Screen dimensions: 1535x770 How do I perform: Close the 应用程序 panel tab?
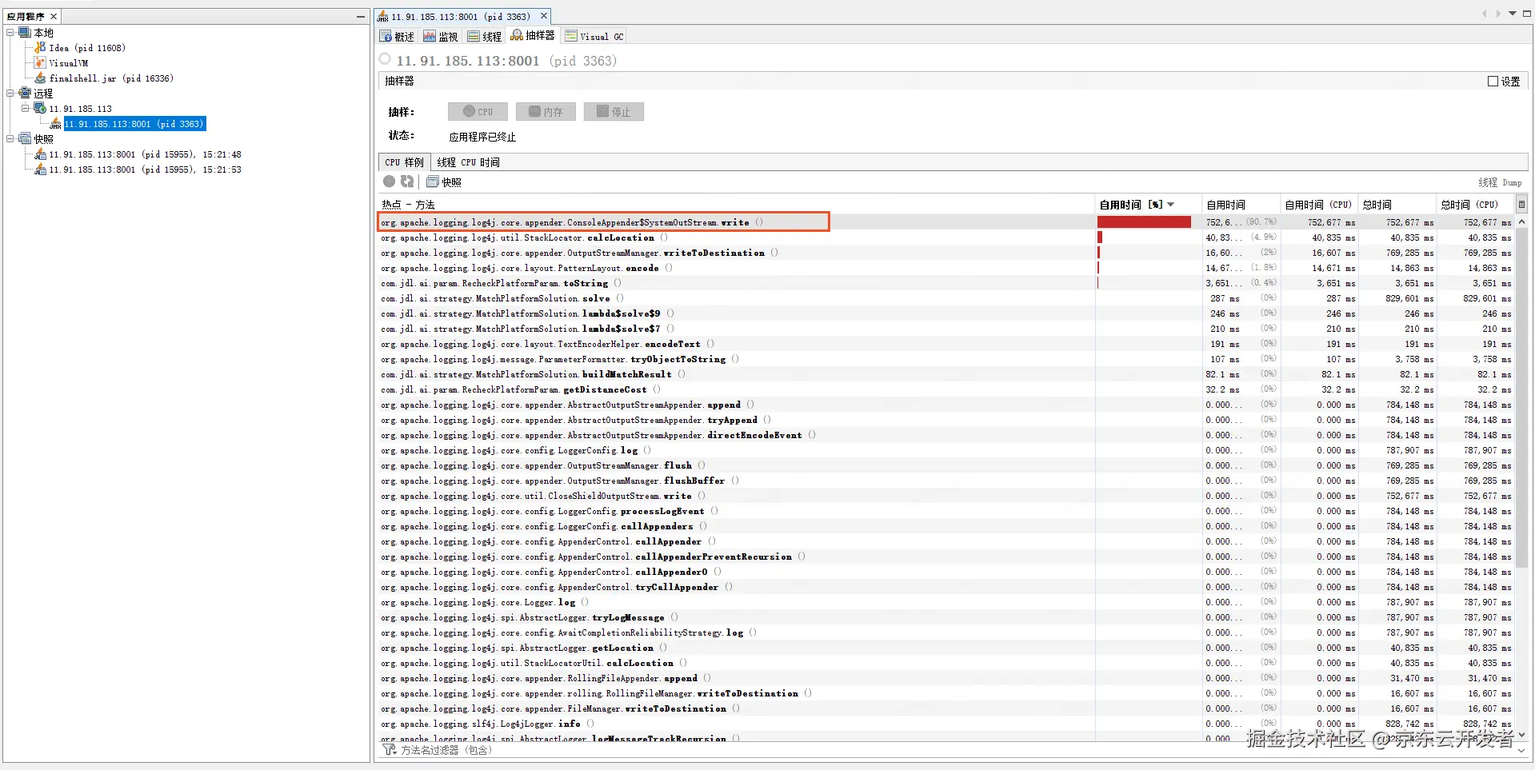pos(54,16)
